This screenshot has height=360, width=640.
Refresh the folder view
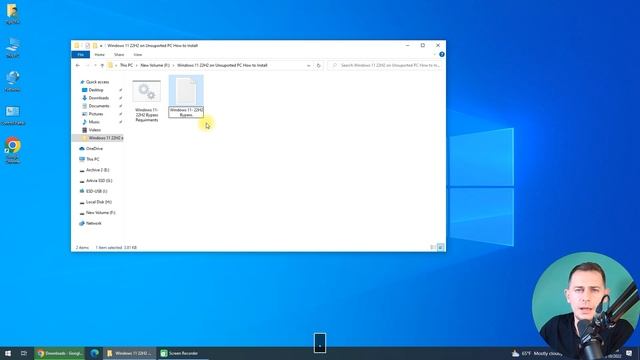pyautogui.click(x=319, y=65)
